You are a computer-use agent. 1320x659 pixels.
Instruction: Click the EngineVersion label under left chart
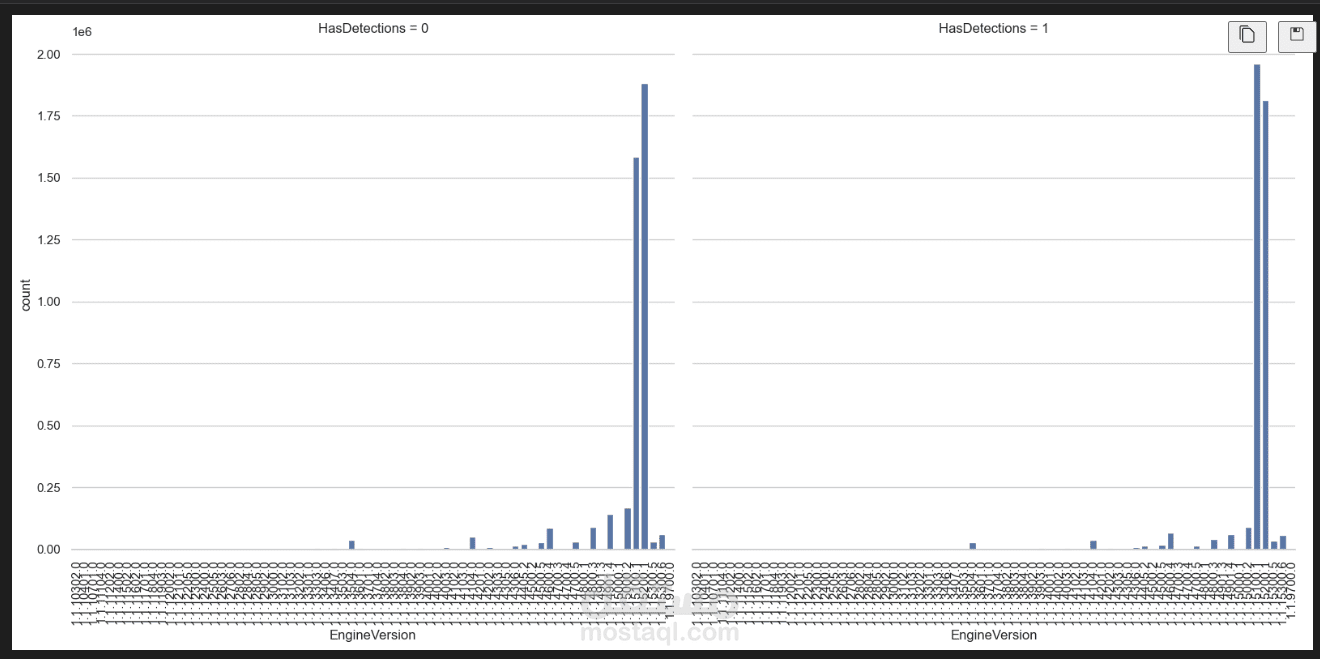[373, 635]
